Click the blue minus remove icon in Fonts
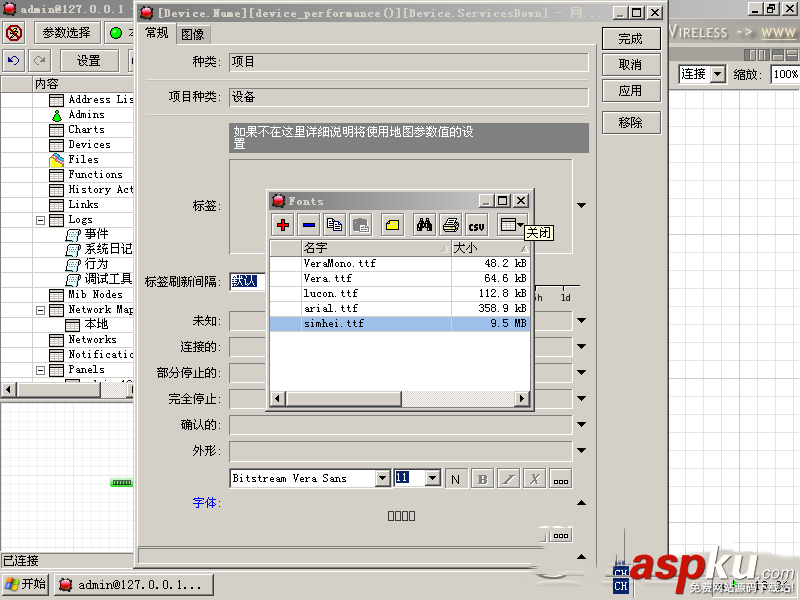The height and width of the screenshot is (600, 800). pos(309,225)
